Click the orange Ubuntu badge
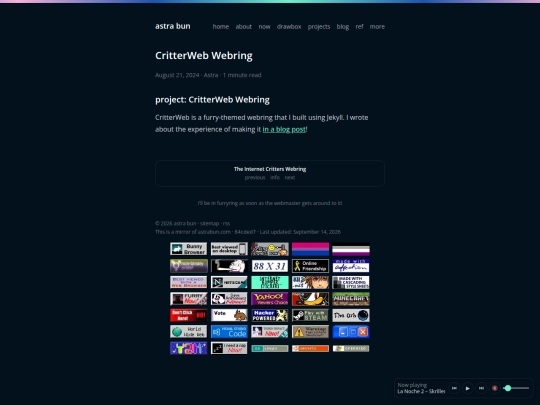Screen dimensions: 540x405 coord(310,349)
